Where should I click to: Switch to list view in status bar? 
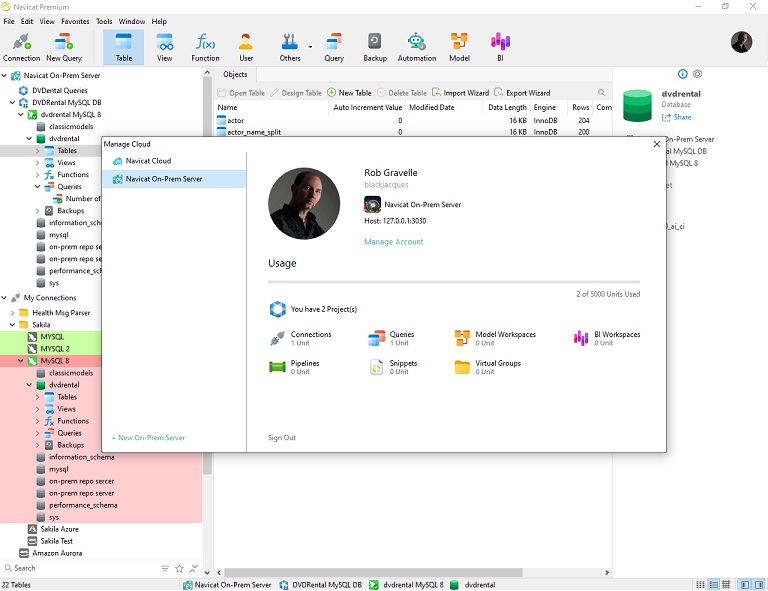(700, 585)
